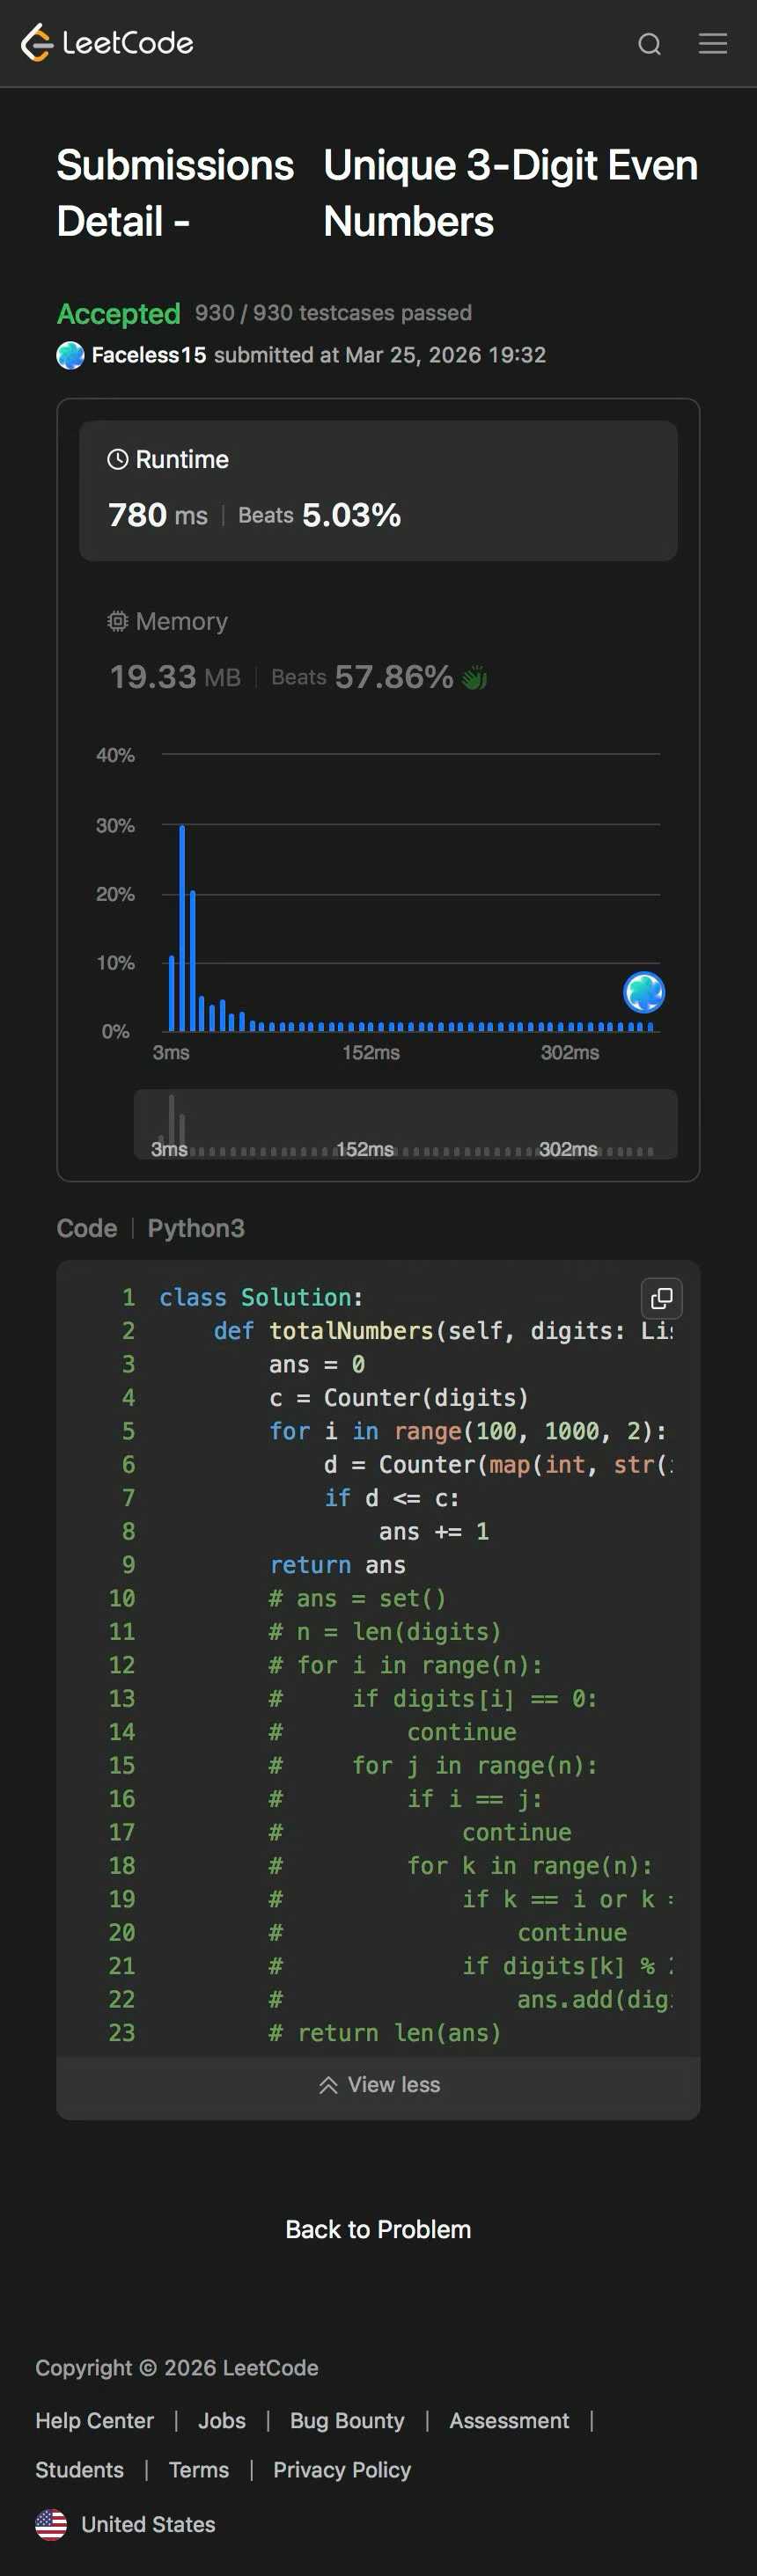This screenshot has width=757, height=2576.
Task: Open the Help Center link
Action: [x=95, y=2420]
